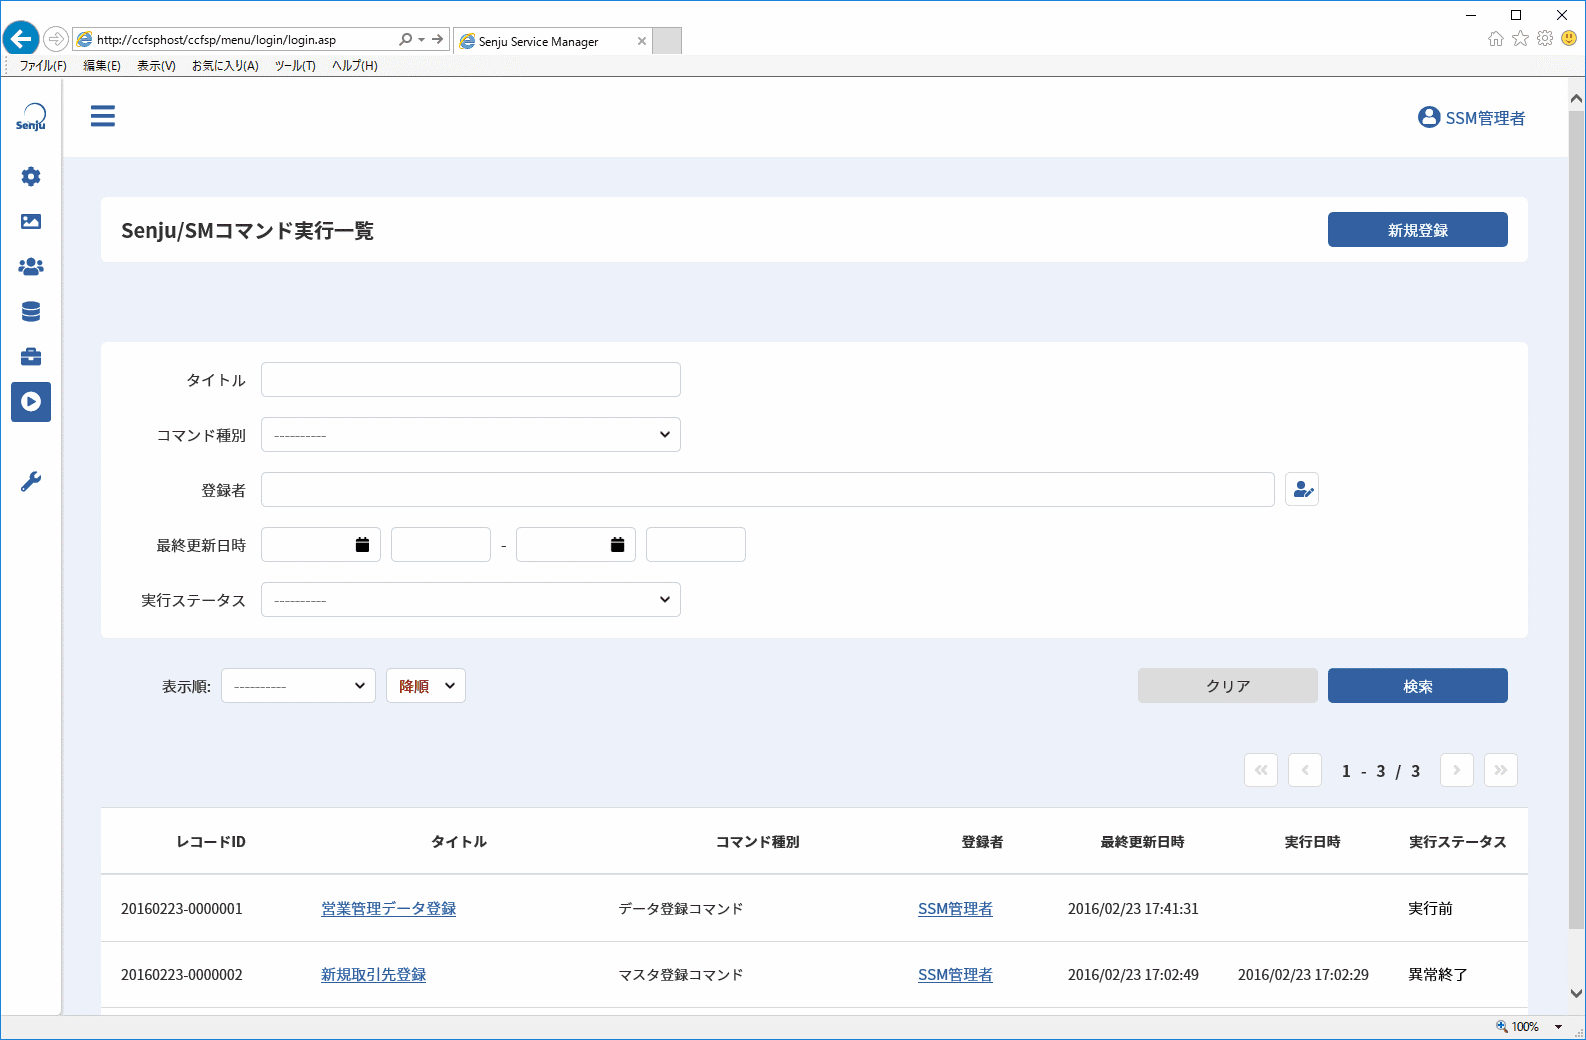Open the browser new tab button
Viewport: 1586px width, 1040px height.
[x=667, y=41]
